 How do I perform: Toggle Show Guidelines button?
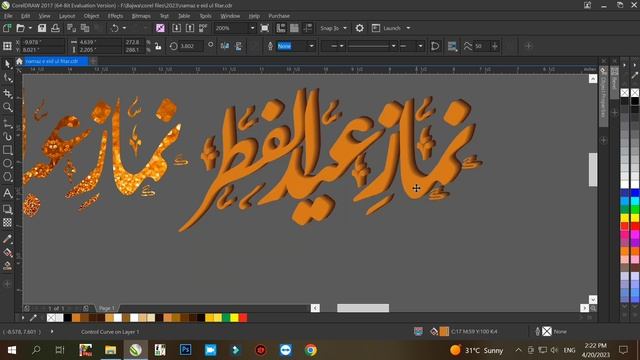(308, 28)
